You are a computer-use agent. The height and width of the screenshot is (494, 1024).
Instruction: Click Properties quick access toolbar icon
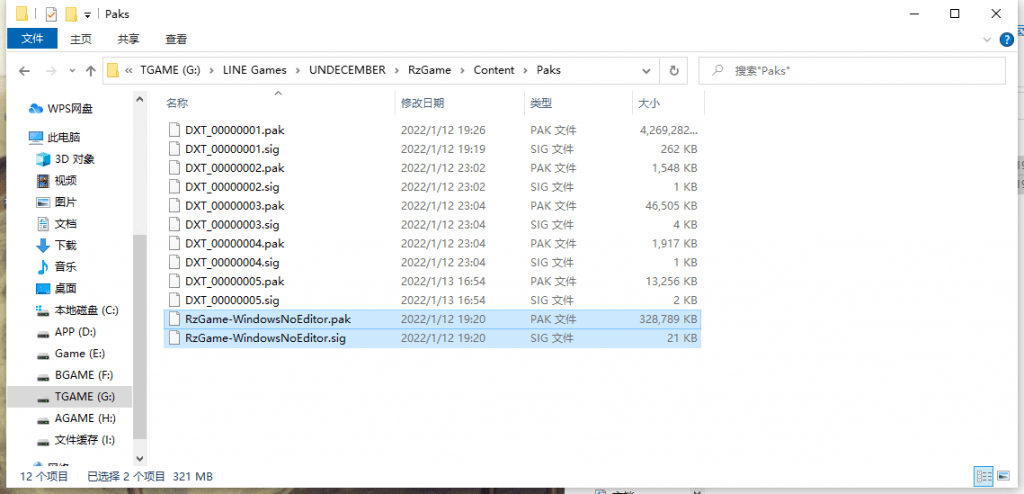(x=51, y=14)
